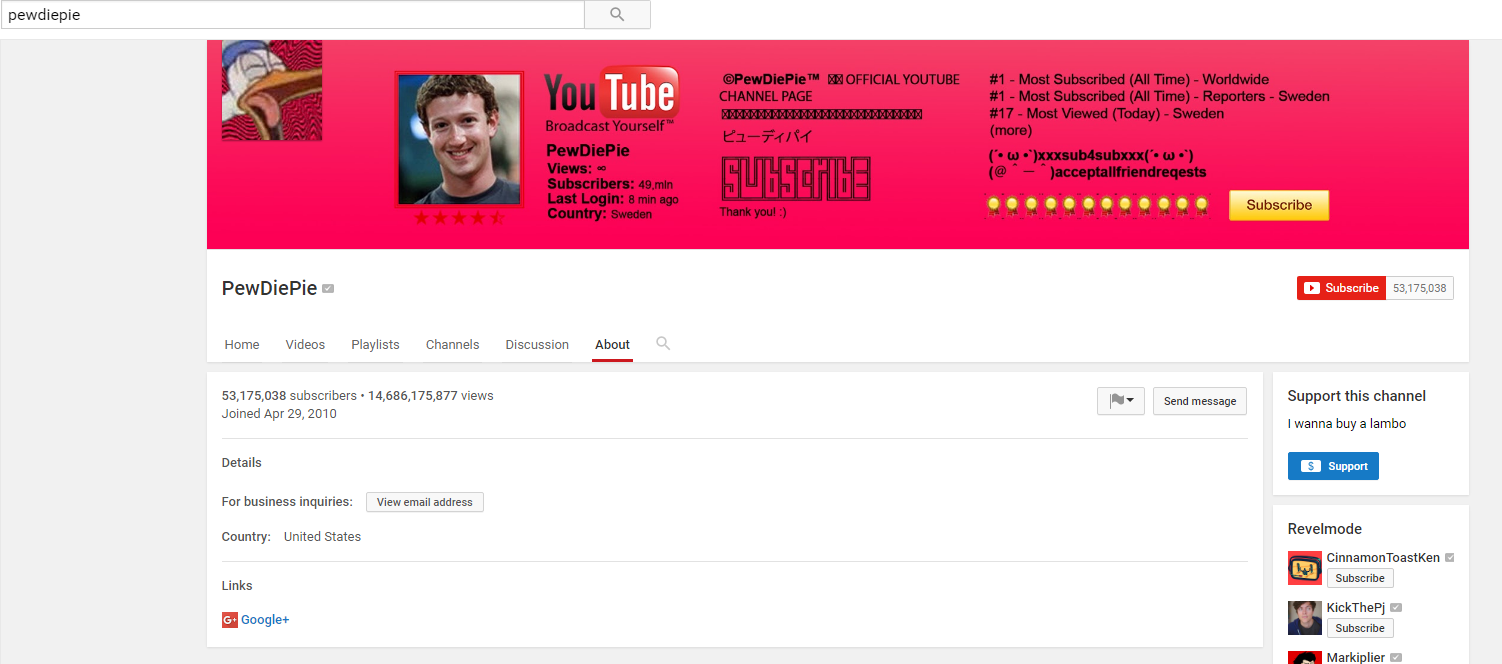
Task: Click the YouTube logo in the banner
Action: point(611,95)
